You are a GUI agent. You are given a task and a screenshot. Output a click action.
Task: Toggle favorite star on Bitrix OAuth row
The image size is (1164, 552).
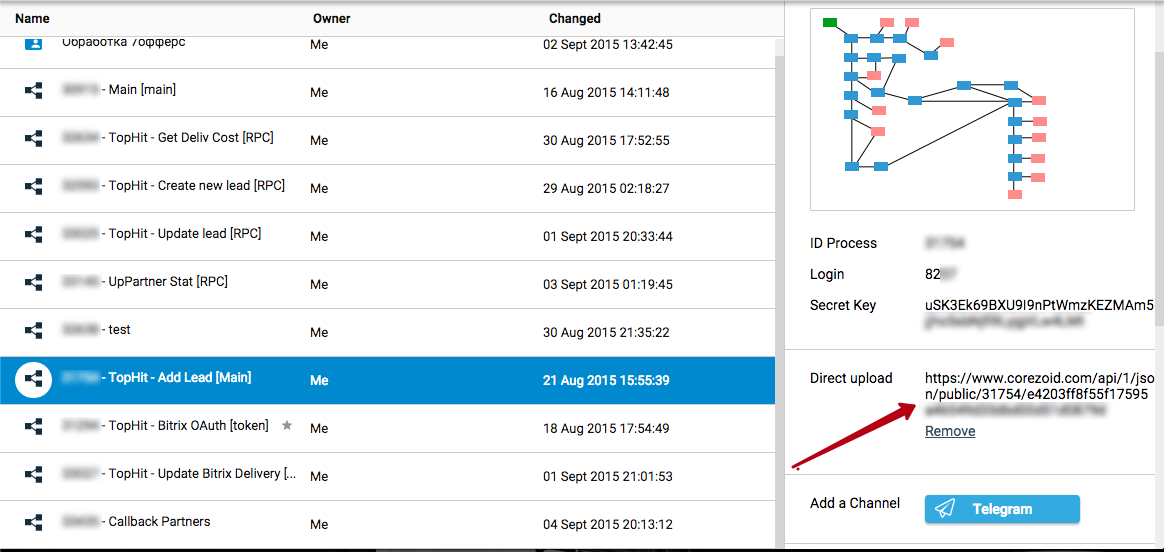tap(287, 426)
